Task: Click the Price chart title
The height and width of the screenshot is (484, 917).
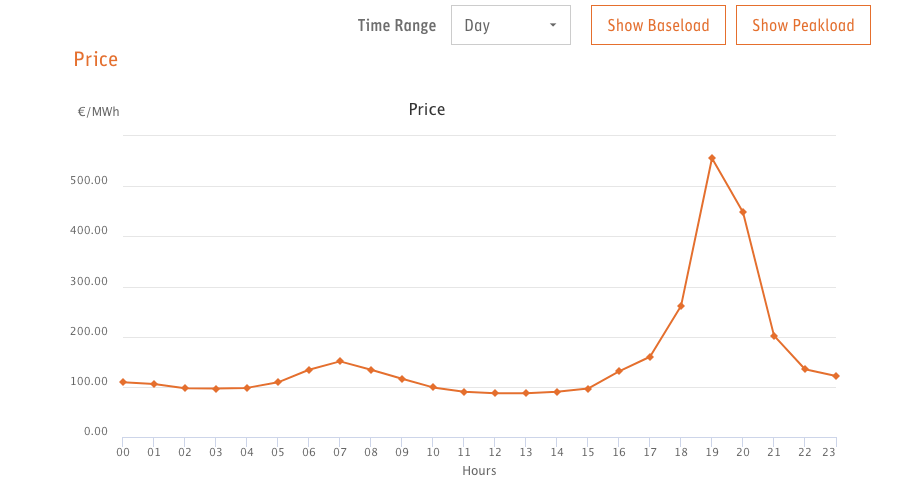Action: [x=427, y=110]
